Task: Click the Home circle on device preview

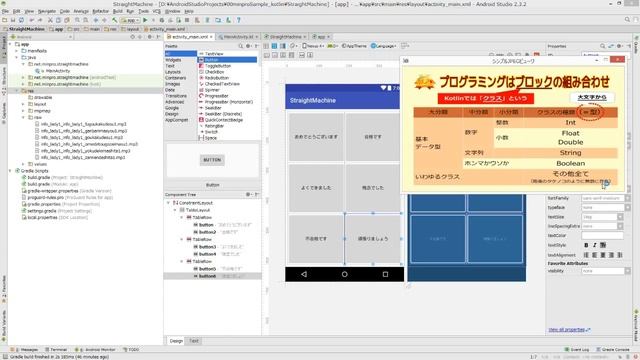Action: 344,274
